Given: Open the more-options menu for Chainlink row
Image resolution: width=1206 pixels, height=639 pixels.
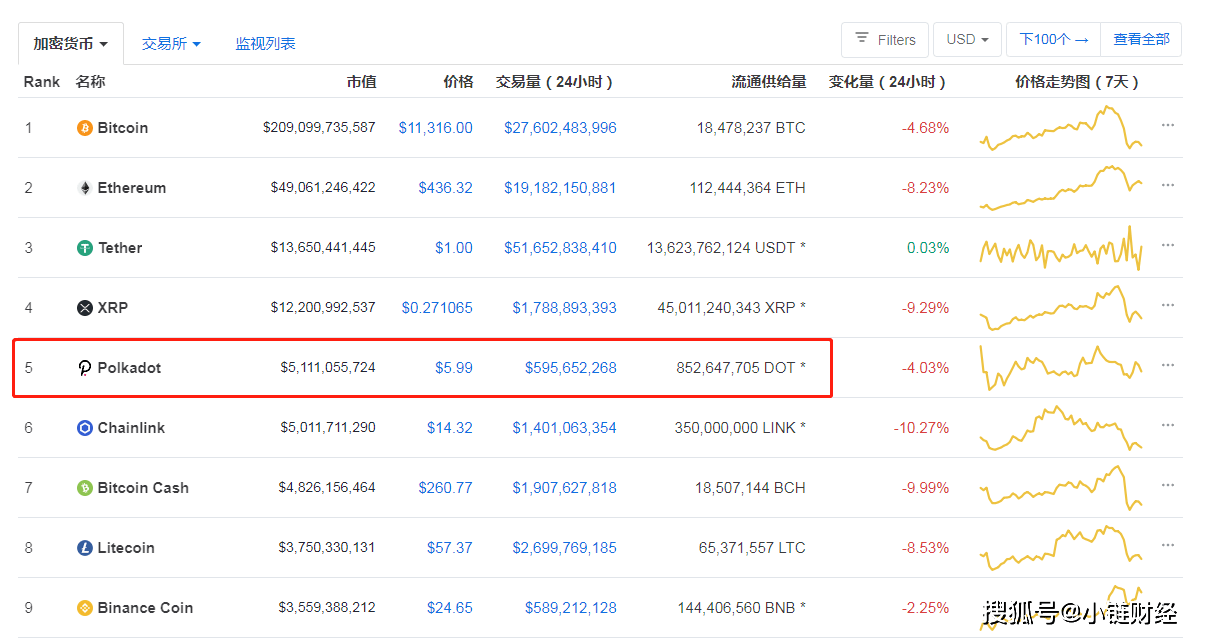Looking at the screenshot, I should pos(1168,426).
